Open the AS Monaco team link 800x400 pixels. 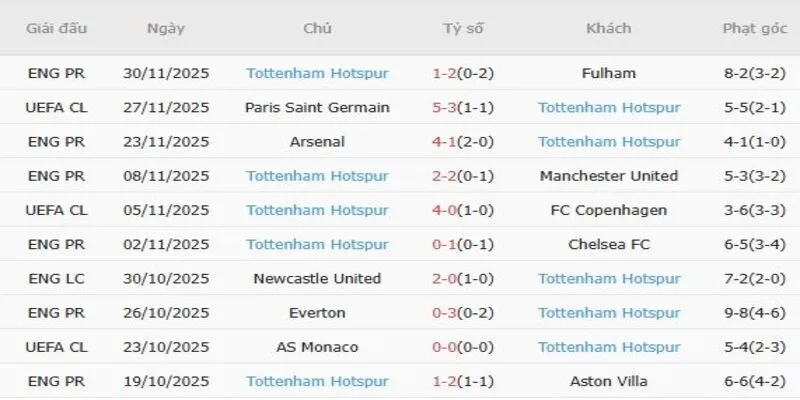tap(317, 347)
